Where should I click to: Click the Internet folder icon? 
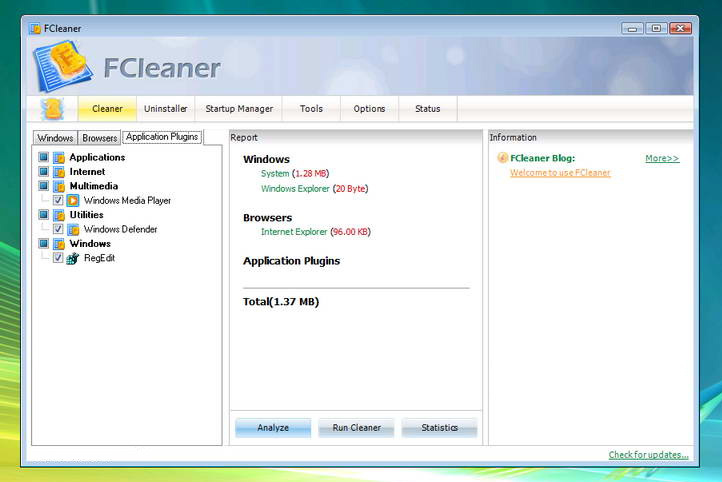[x=59, y=172]
